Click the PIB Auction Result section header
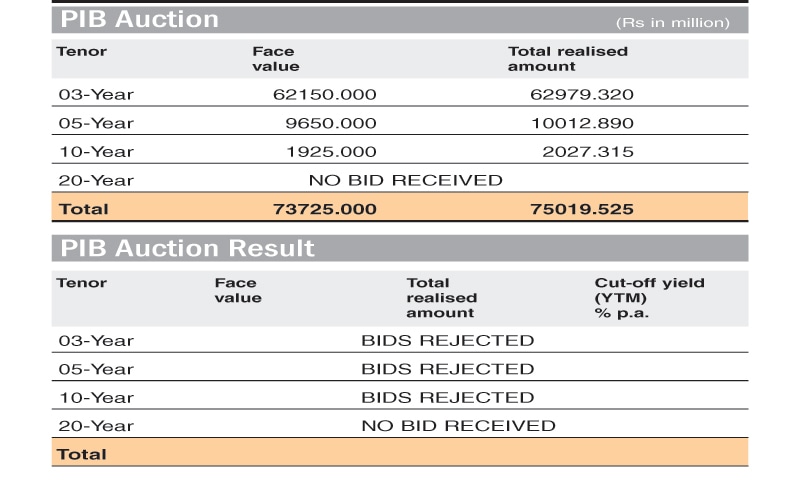This screenshot has width=800, height=480. click(x=187, y=248)
